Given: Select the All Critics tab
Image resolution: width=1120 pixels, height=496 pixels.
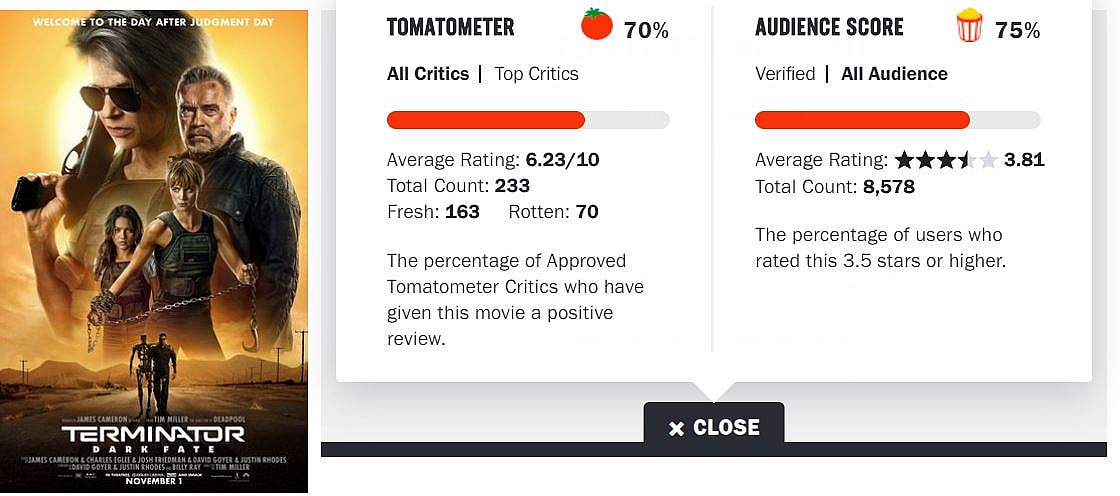Looking at the screenshot, I should click(427, 74).
